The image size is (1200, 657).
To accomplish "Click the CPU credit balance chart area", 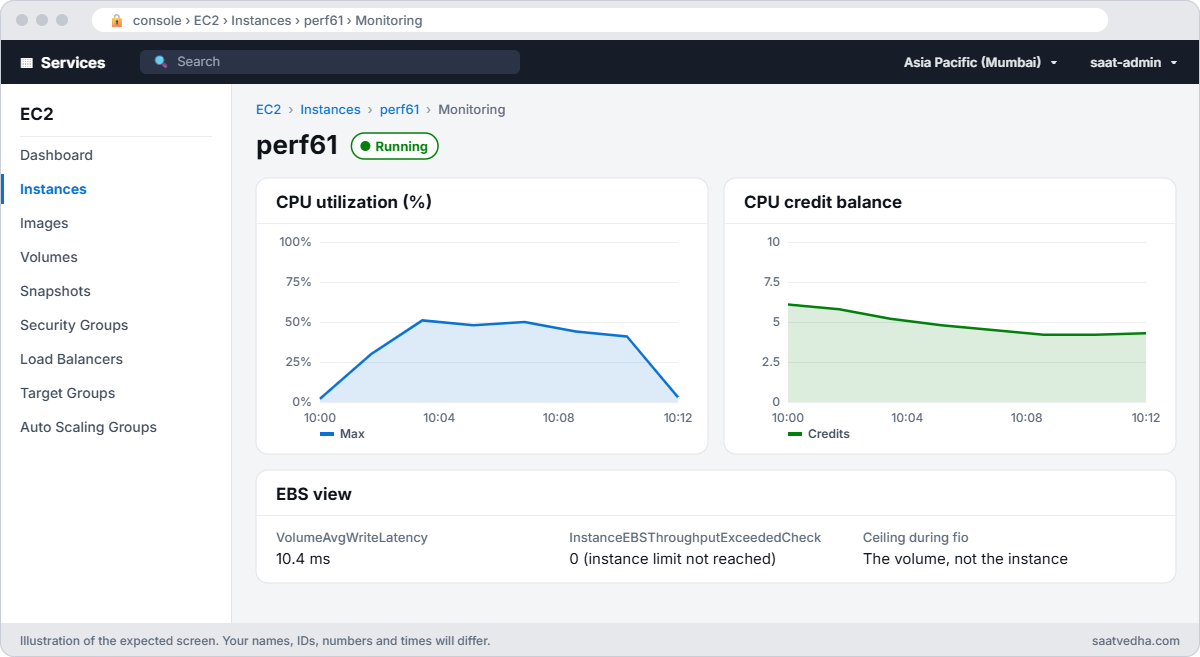I will [967, 322].
